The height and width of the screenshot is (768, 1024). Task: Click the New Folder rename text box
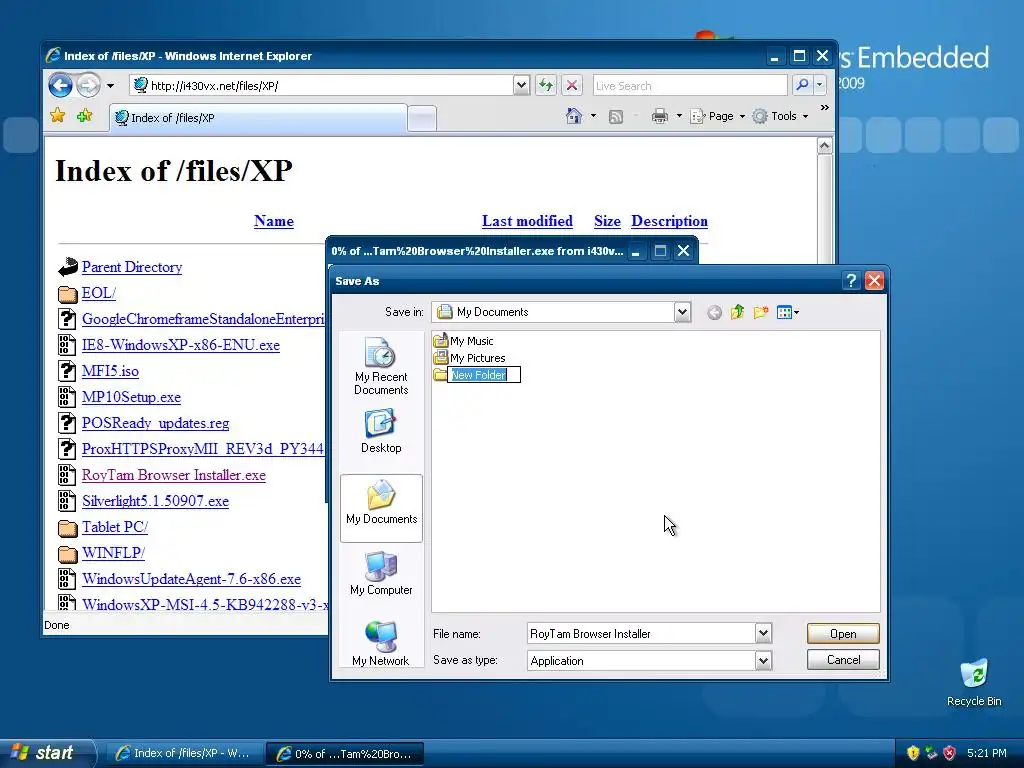point(483,375)
